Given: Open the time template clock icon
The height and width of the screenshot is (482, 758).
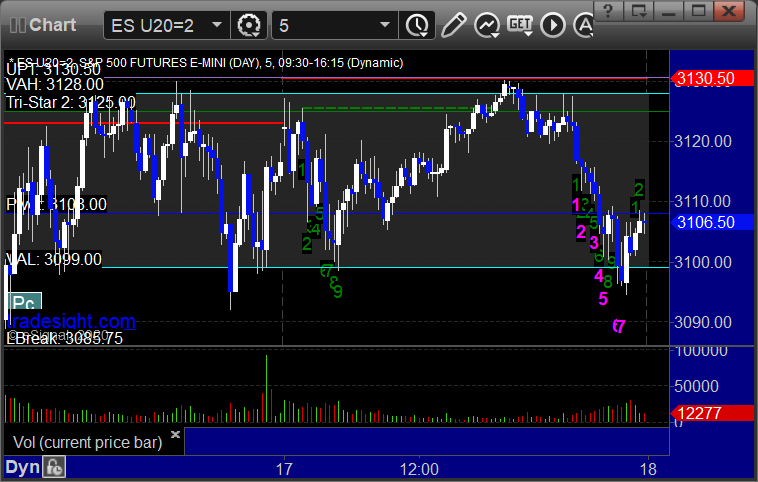Looking at the screenshot, I should point(417,25).
